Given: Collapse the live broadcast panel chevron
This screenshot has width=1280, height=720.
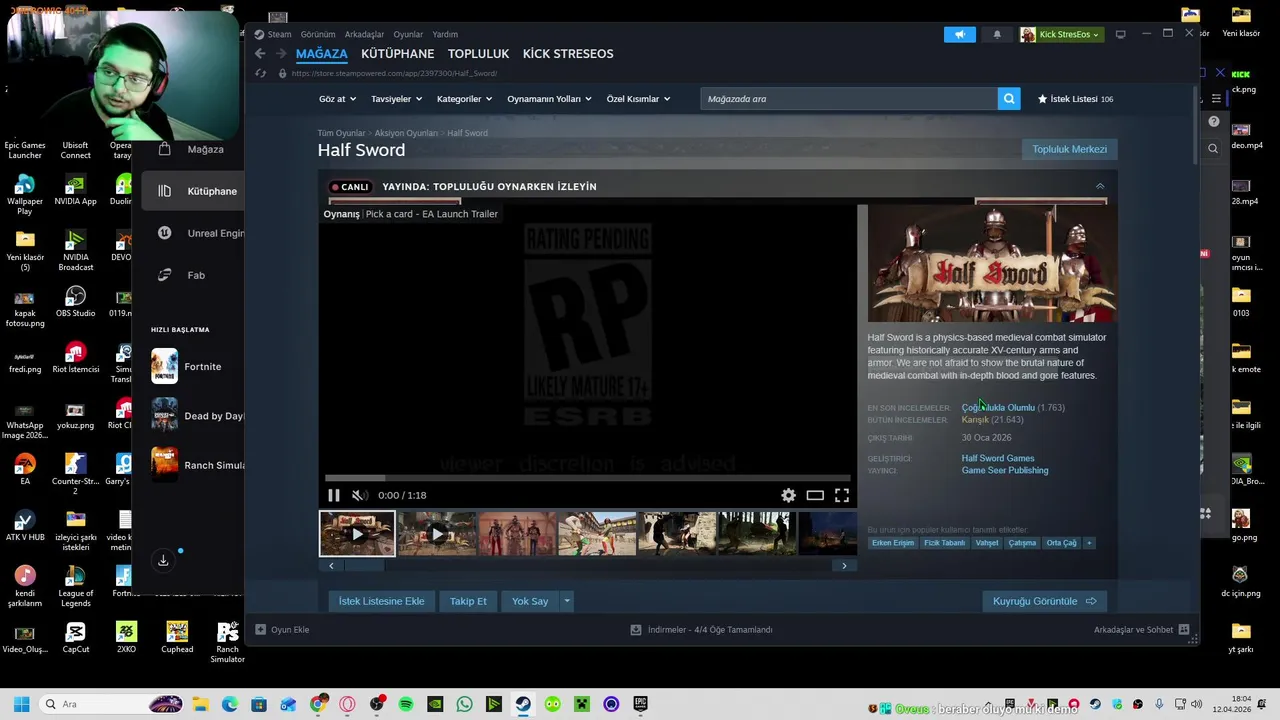Looking at the screenshot, I should pos(1100,187).
